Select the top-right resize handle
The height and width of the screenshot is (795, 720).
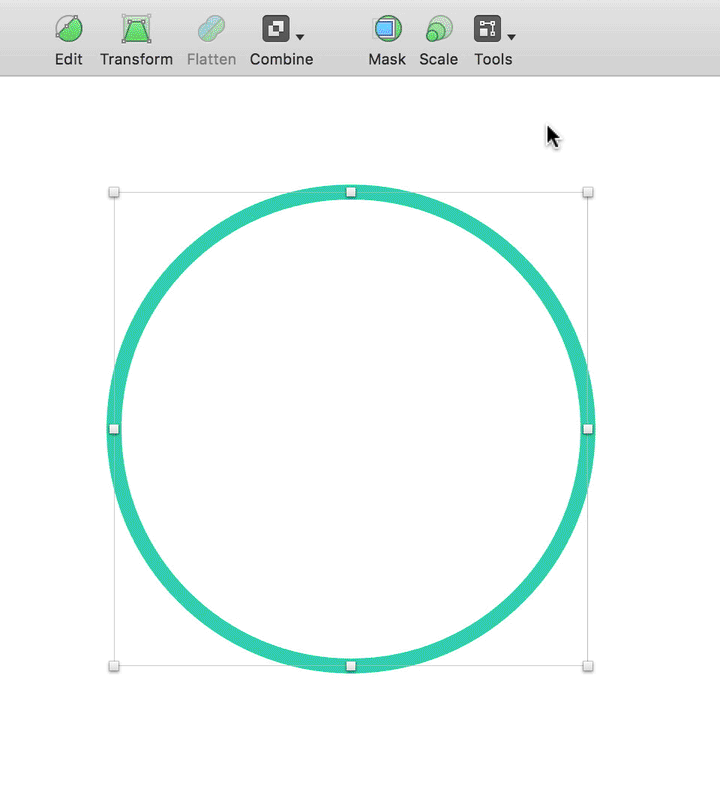(x=588, y=192)
